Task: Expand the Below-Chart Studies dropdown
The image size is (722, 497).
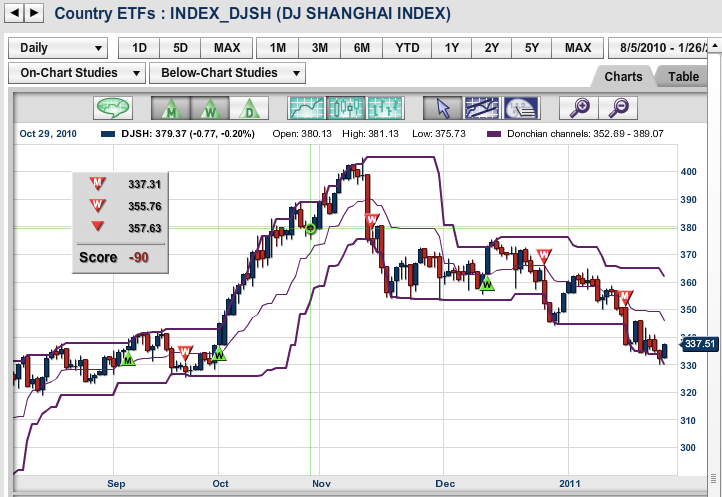Action: click(x=227, y=72)
